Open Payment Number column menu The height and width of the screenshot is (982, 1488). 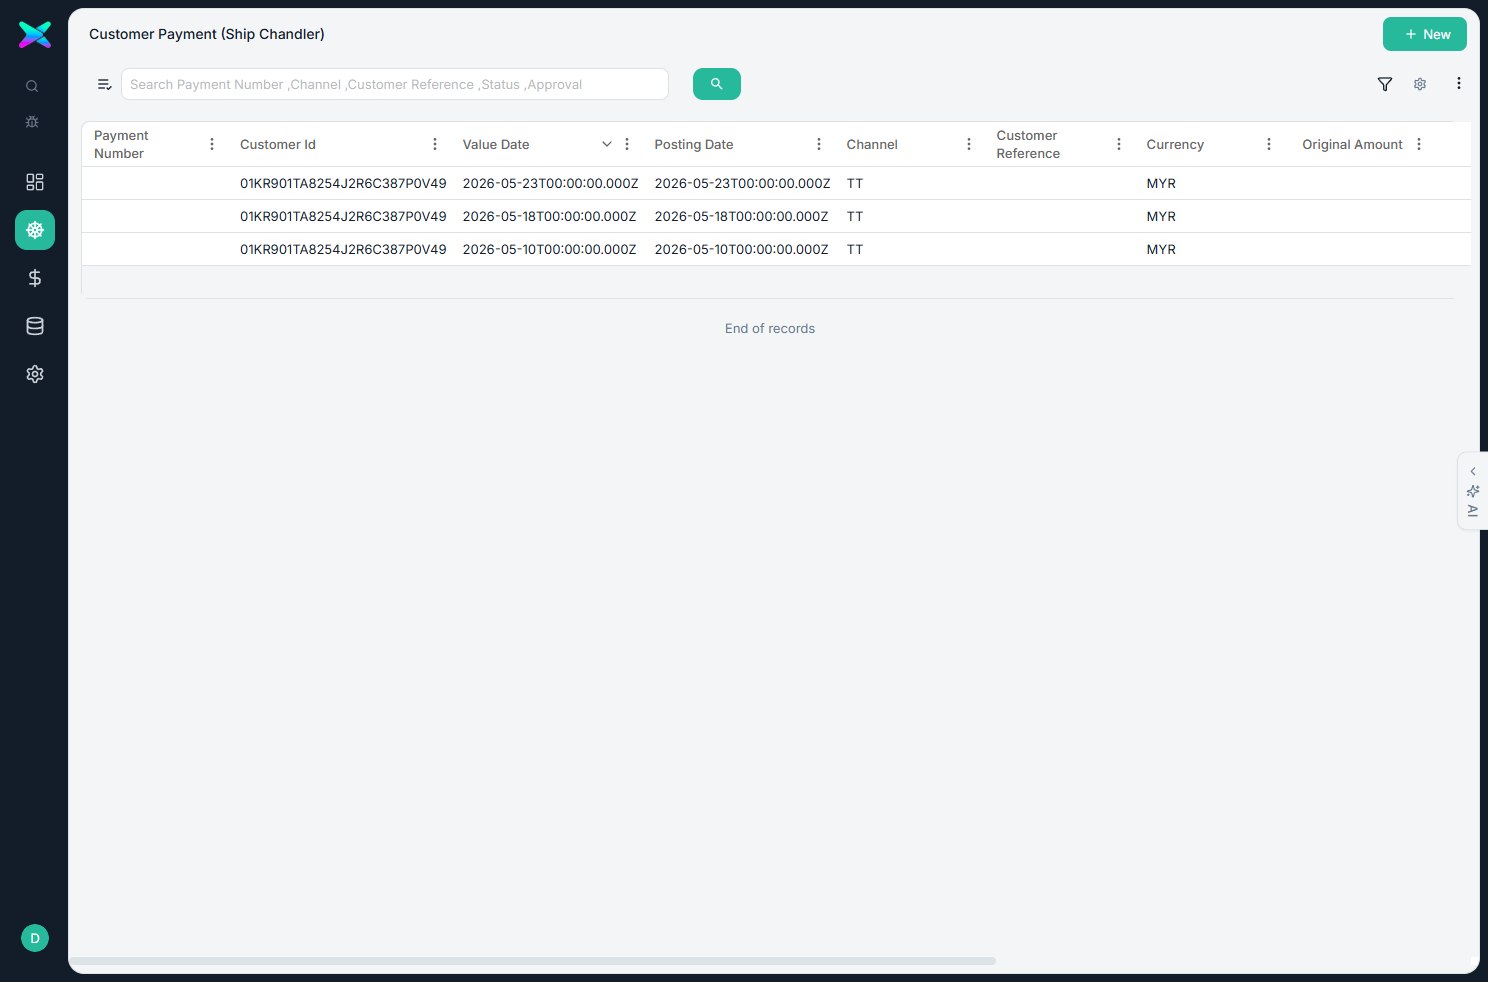click(x=212, y=144)
